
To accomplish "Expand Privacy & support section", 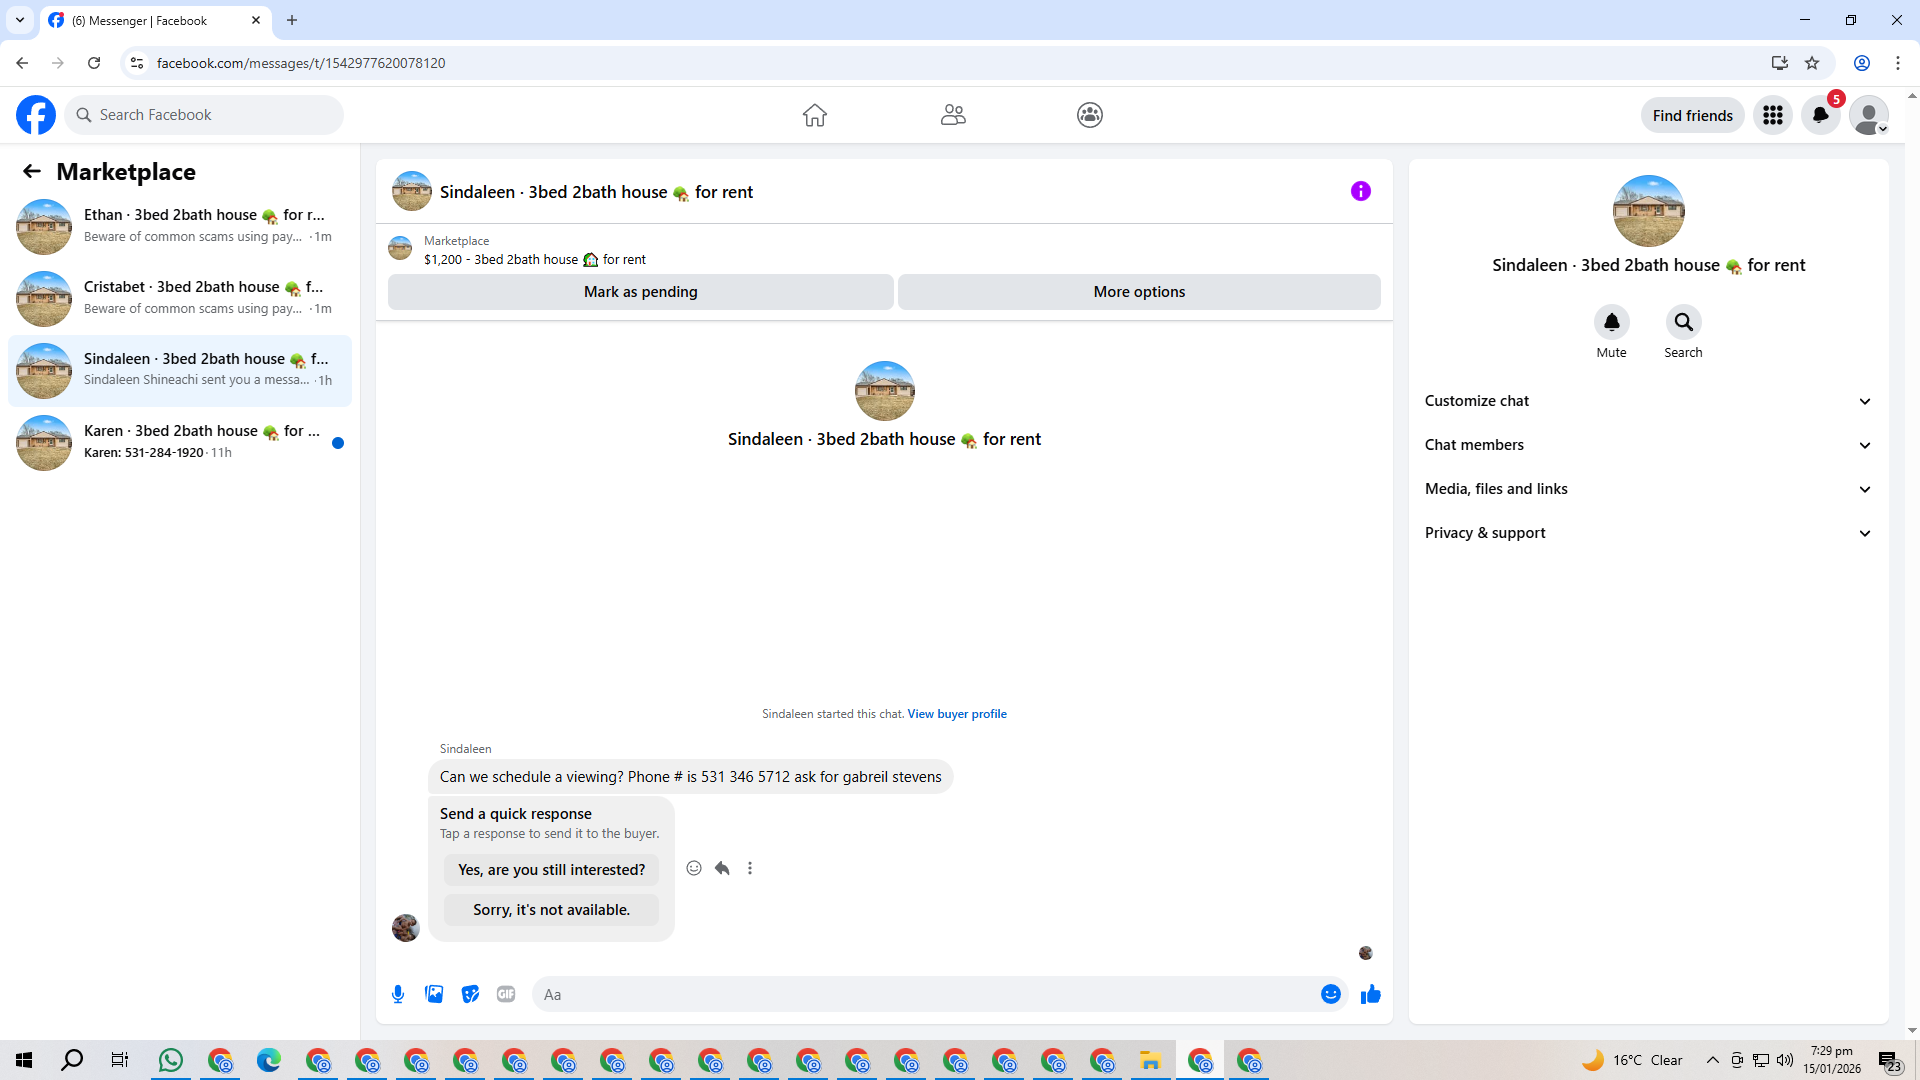I will (1648, 533).
